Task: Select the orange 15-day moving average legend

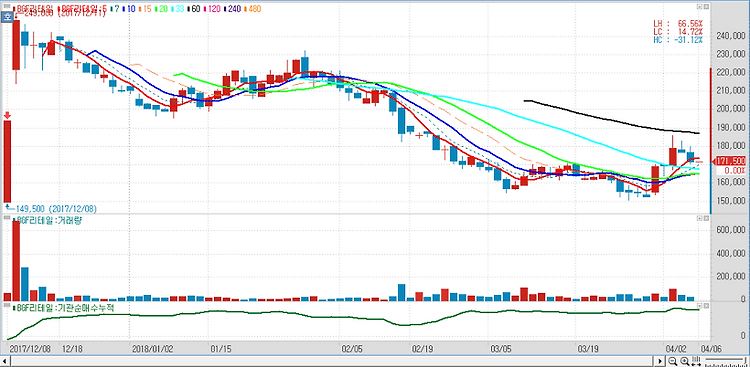Action: 145,9
